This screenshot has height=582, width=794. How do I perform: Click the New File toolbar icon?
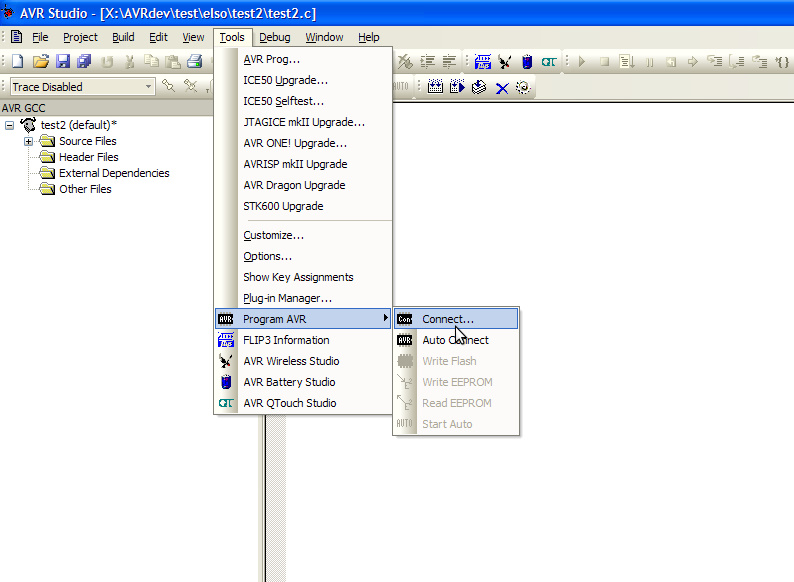18,62
